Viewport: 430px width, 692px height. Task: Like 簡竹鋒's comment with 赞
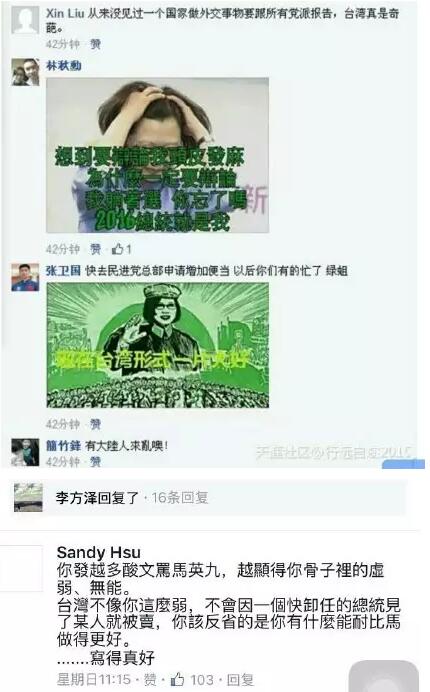95,462
